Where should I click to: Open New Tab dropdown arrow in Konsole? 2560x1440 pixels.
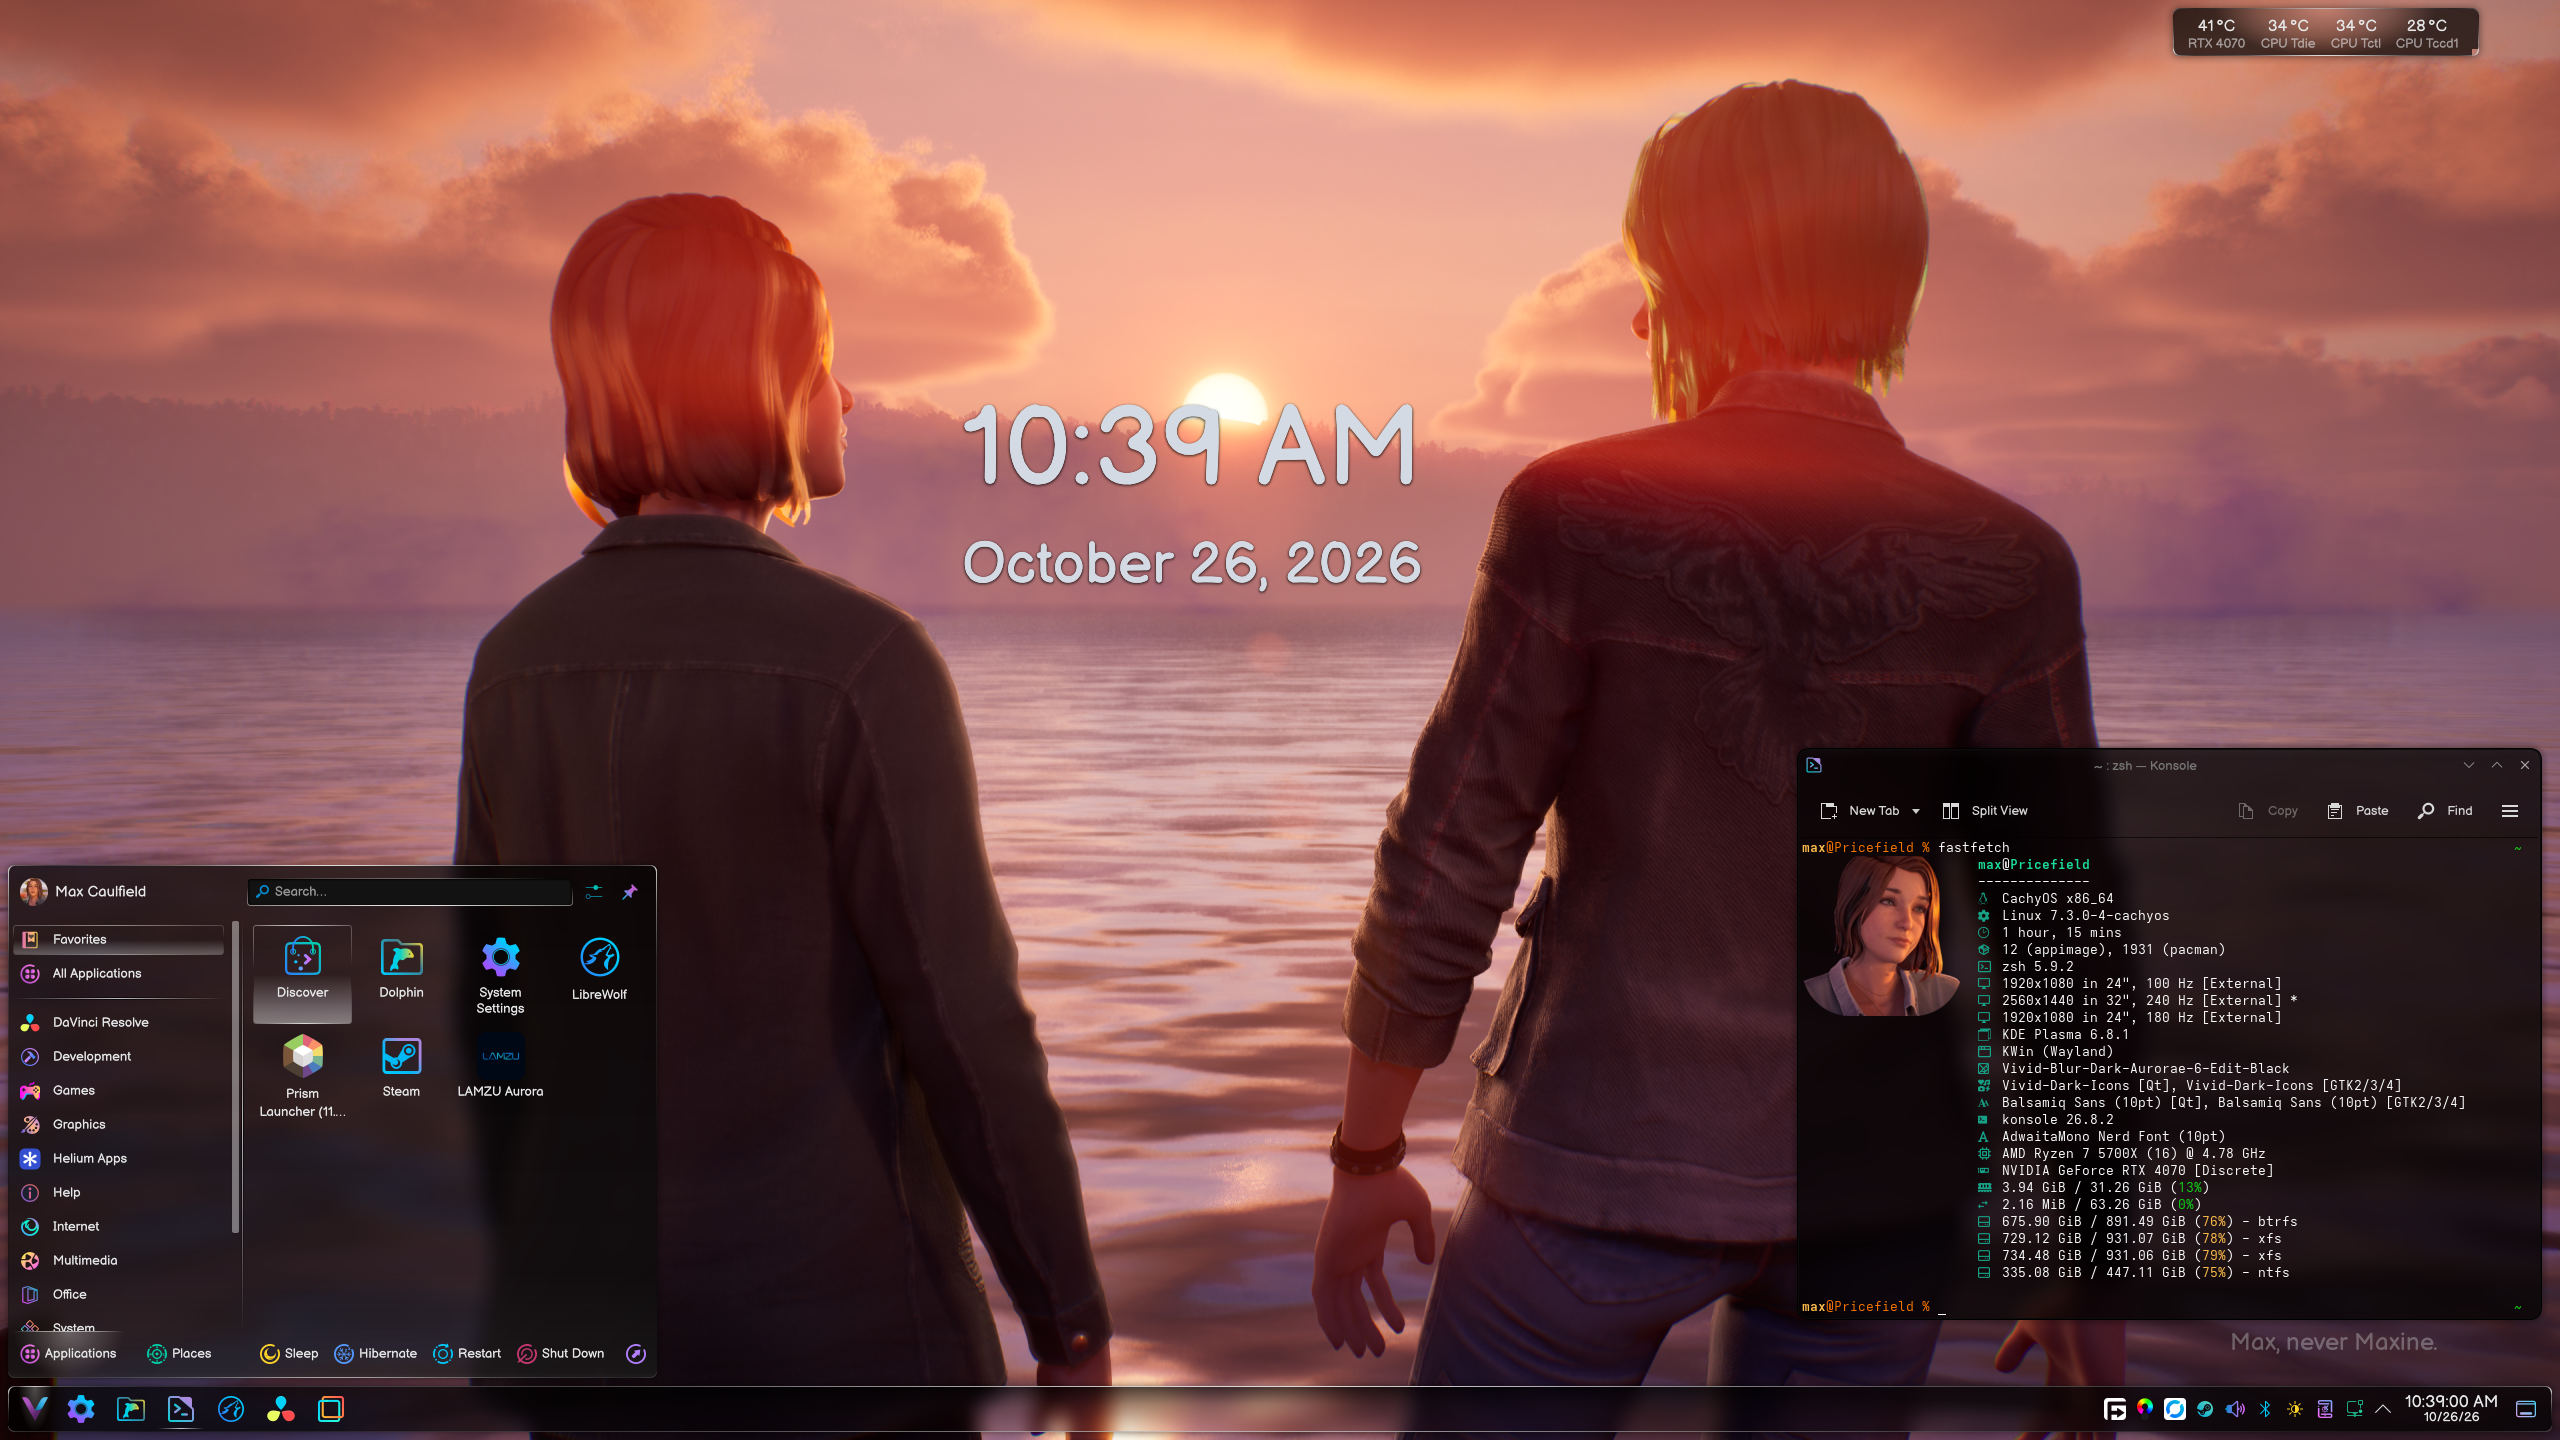point(1916,811)
